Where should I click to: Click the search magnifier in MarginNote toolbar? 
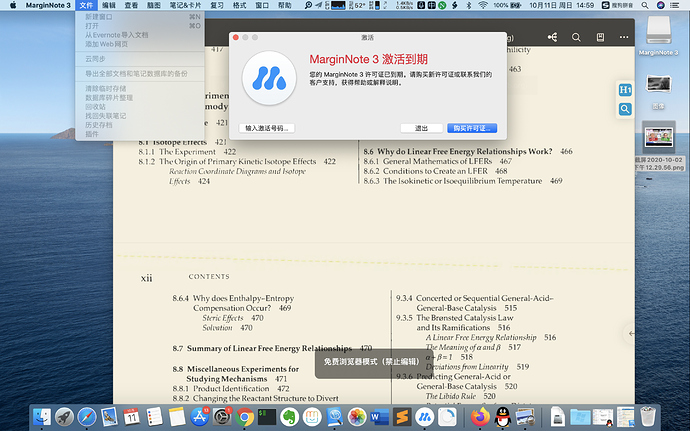[x=576, y=37]
